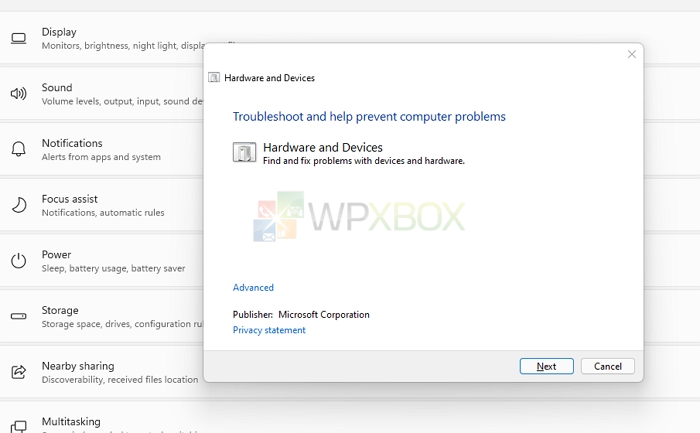Open Display settings in Settings window

102,38
